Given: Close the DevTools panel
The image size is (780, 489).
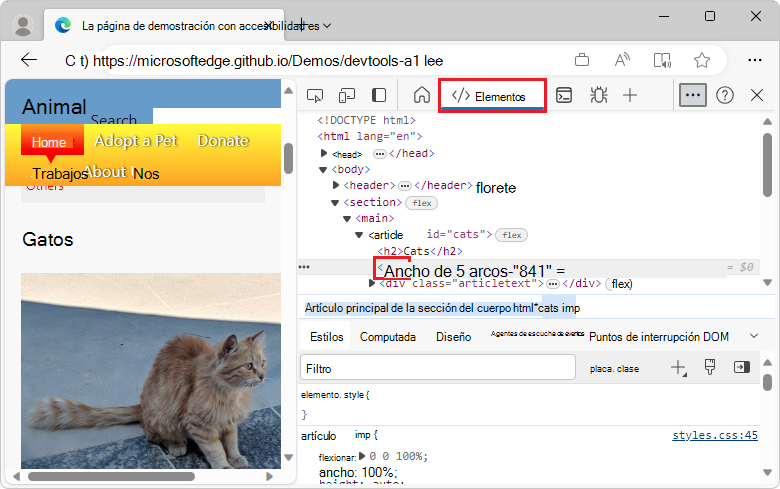Looking at the screenshot, I should [757, 95].
